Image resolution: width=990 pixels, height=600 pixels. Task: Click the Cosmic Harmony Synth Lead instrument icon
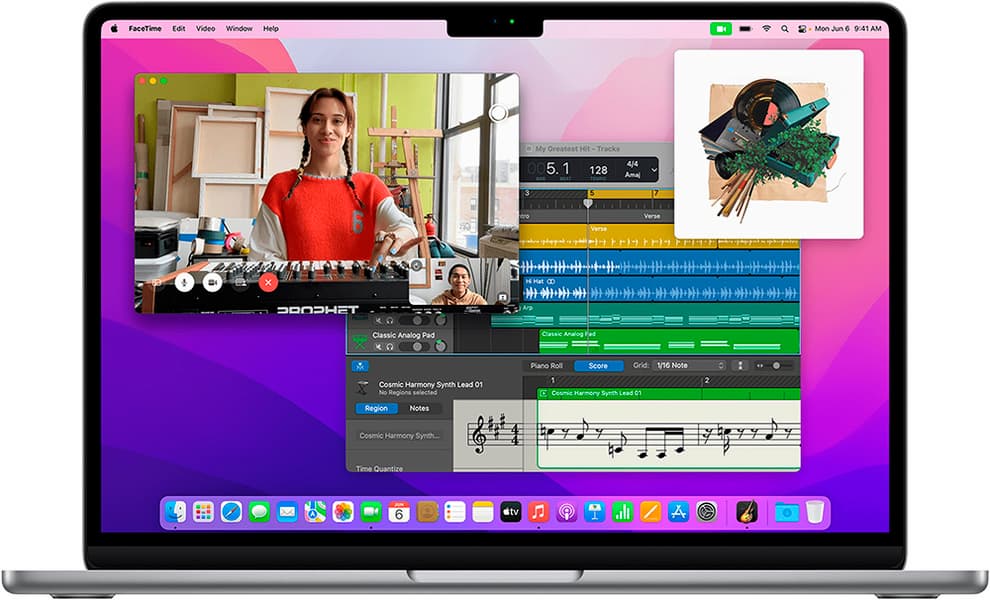[x=362, y=387]
